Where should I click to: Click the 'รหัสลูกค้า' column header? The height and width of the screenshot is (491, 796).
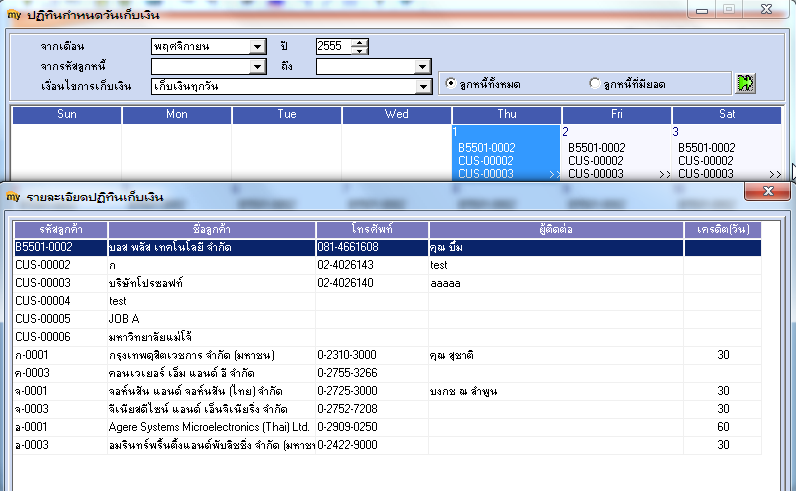[x=61, y=230]
